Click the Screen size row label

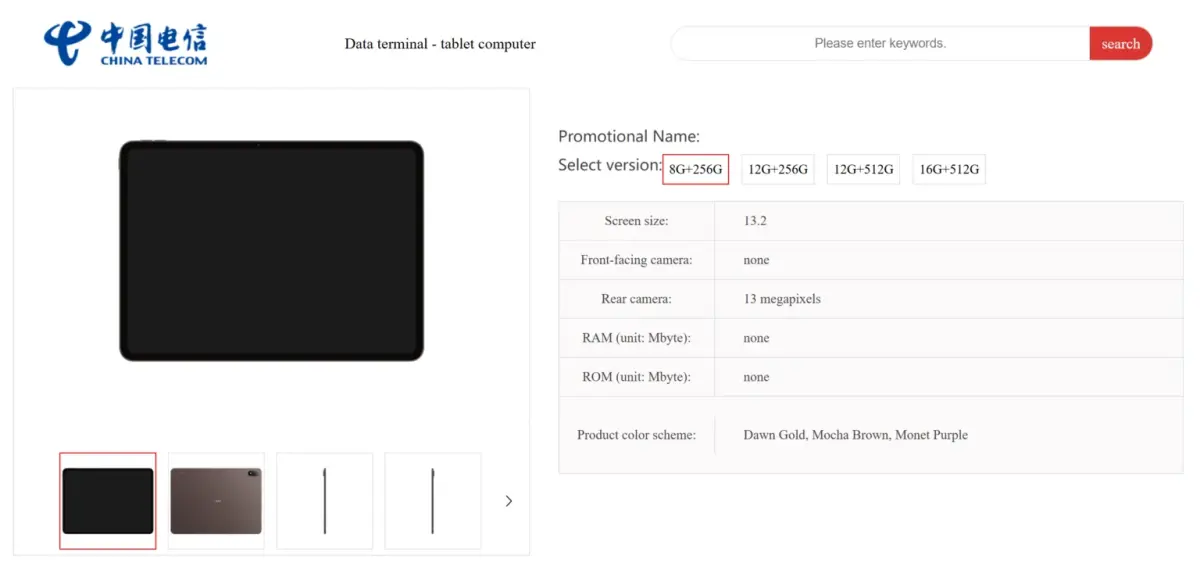tap(636, 221)
